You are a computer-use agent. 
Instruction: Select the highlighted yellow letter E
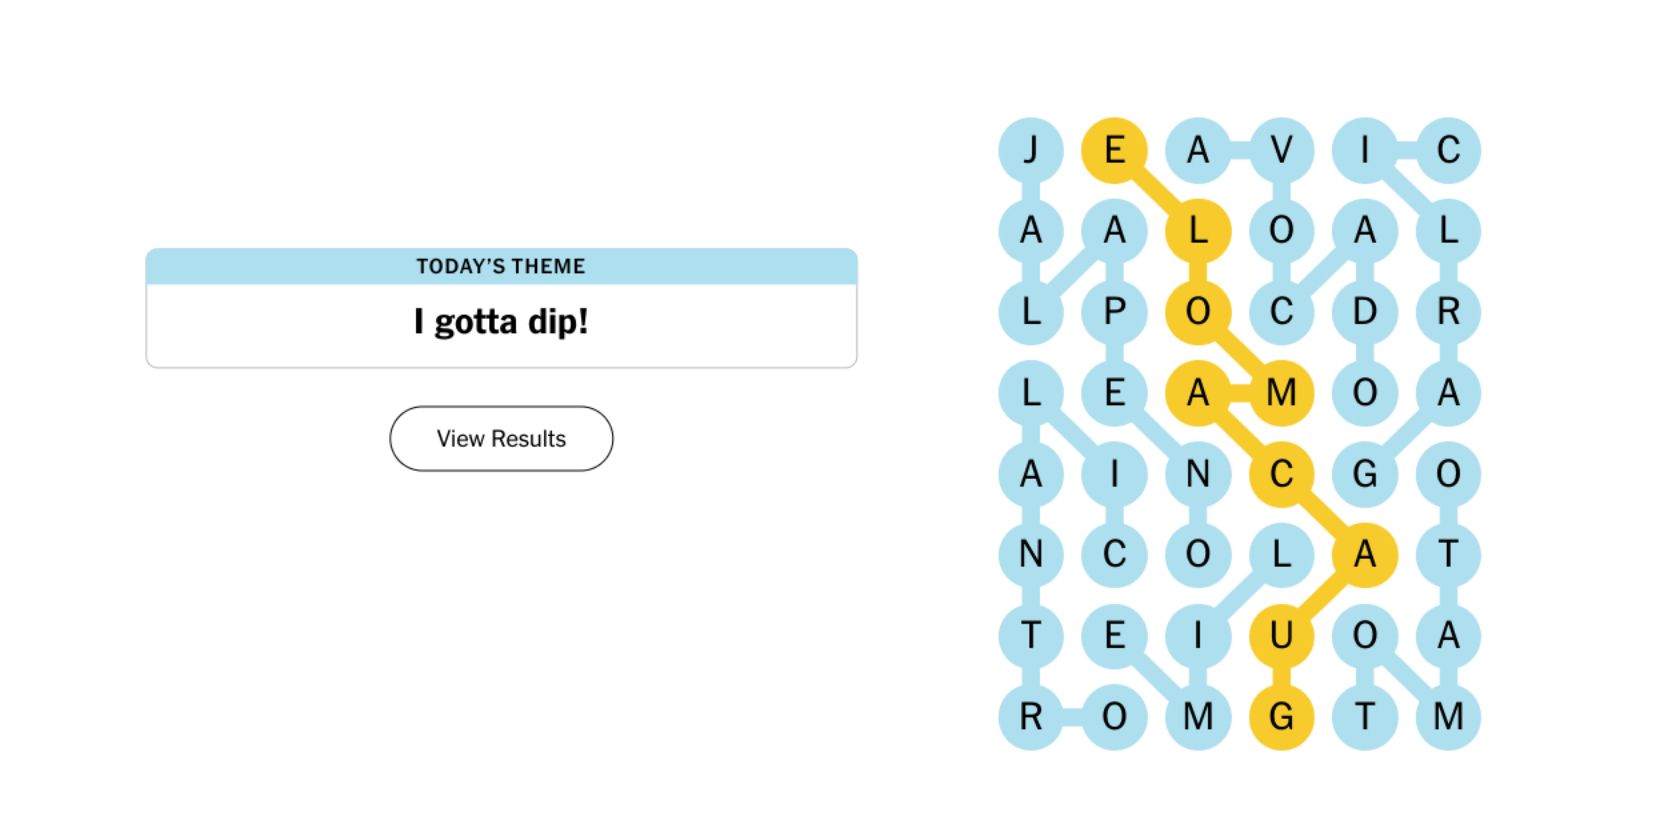click(1115, 150)
